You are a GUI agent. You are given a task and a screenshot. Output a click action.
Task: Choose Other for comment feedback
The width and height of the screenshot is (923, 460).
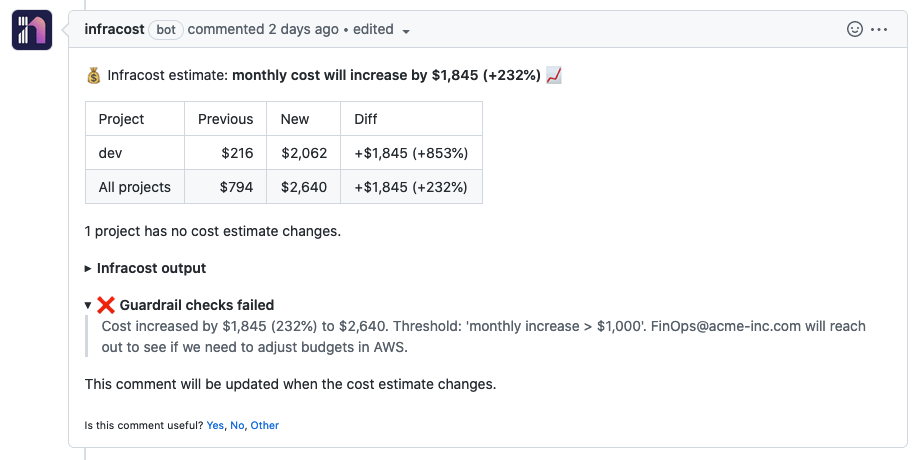(265, 425)
